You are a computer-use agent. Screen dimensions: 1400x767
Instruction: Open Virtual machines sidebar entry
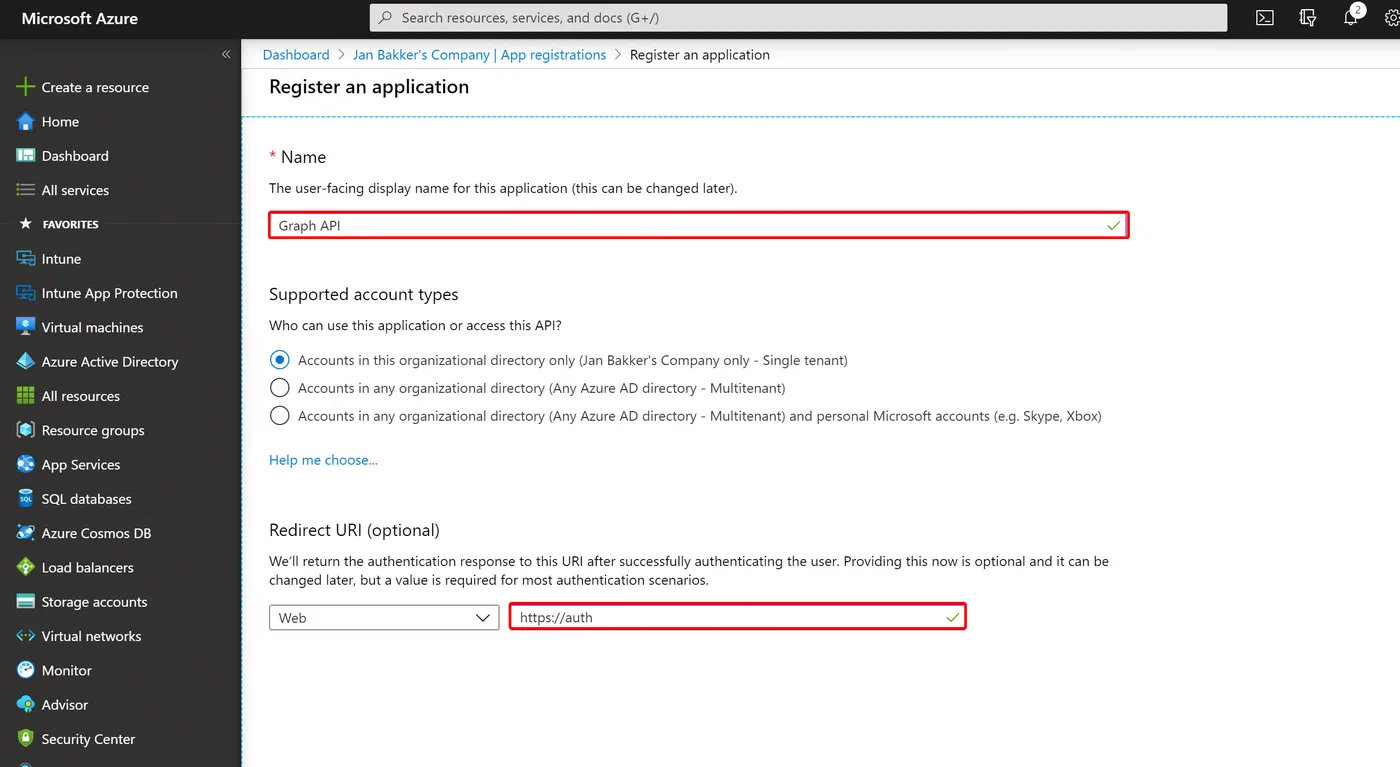click(92, 327)
